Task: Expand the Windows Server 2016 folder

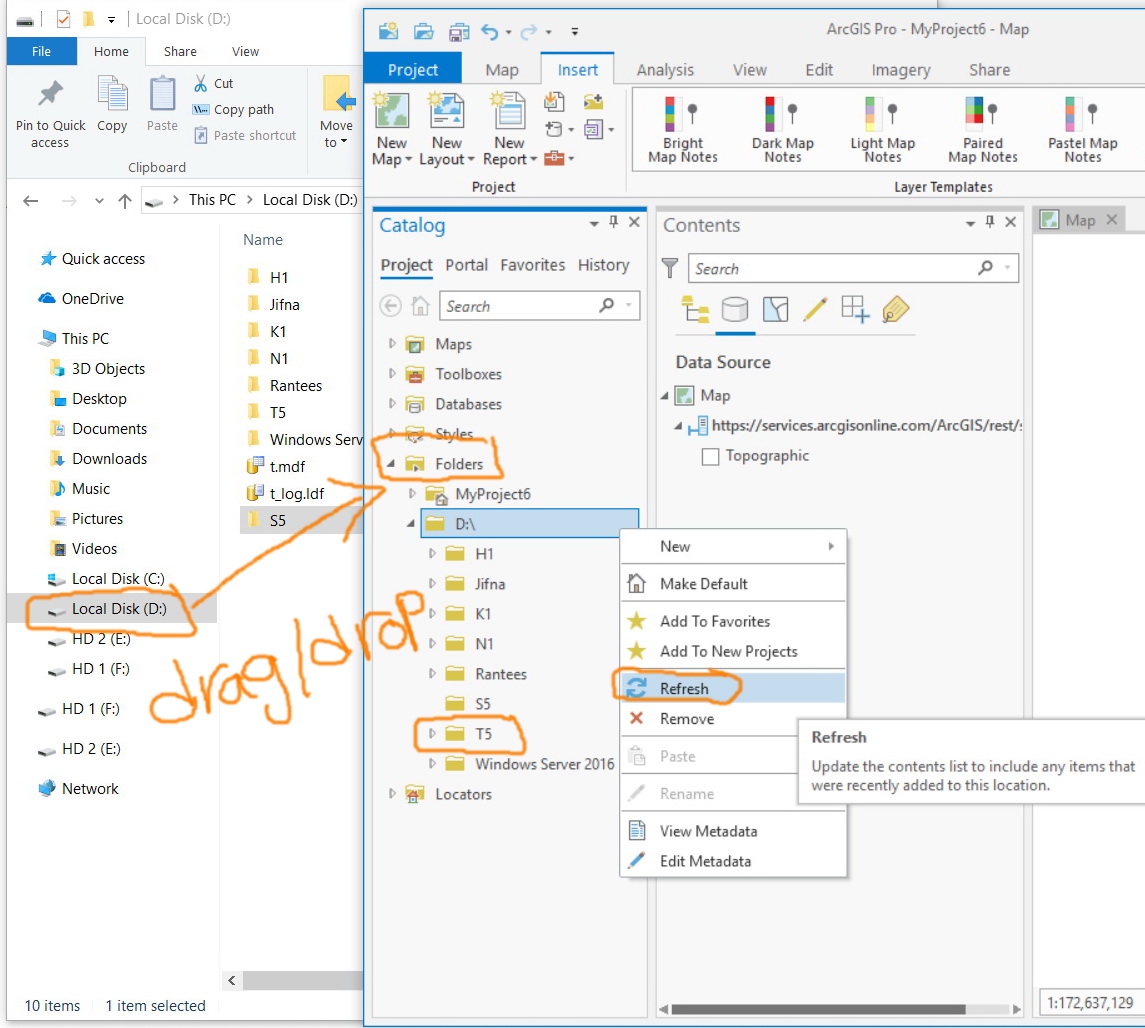Action: (x=432, y=764)
